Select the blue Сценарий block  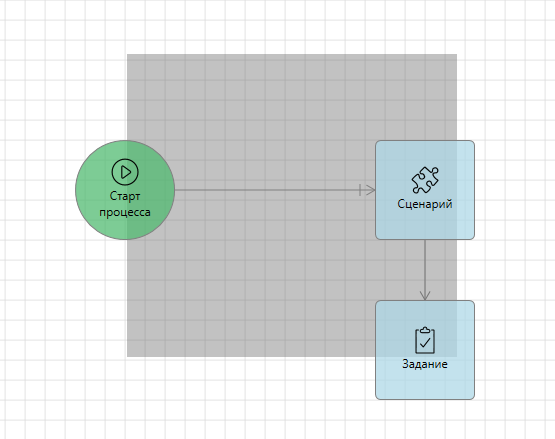425,190
